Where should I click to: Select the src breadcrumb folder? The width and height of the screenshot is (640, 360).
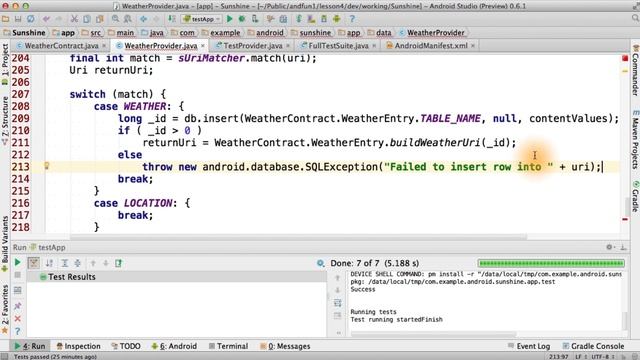pyautogui.click(x=91, y=33)
